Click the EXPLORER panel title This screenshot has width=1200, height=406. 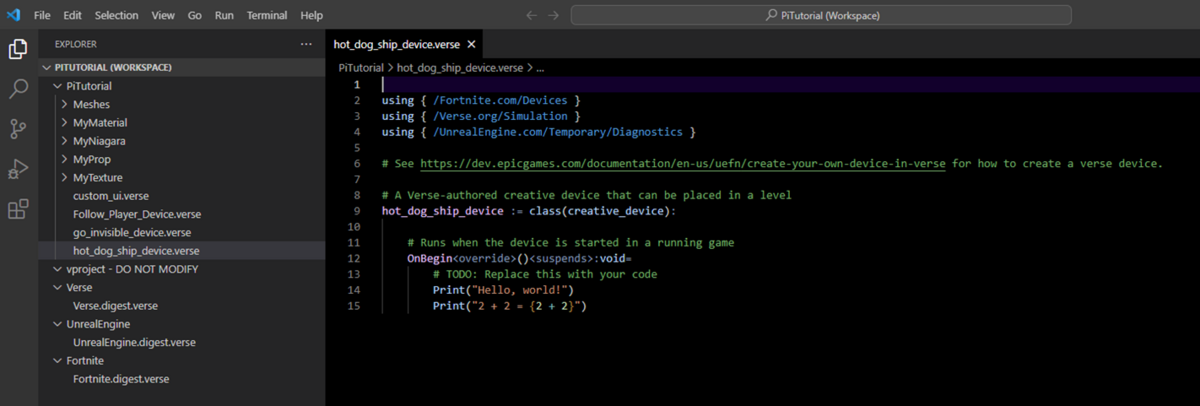[76, 44]
